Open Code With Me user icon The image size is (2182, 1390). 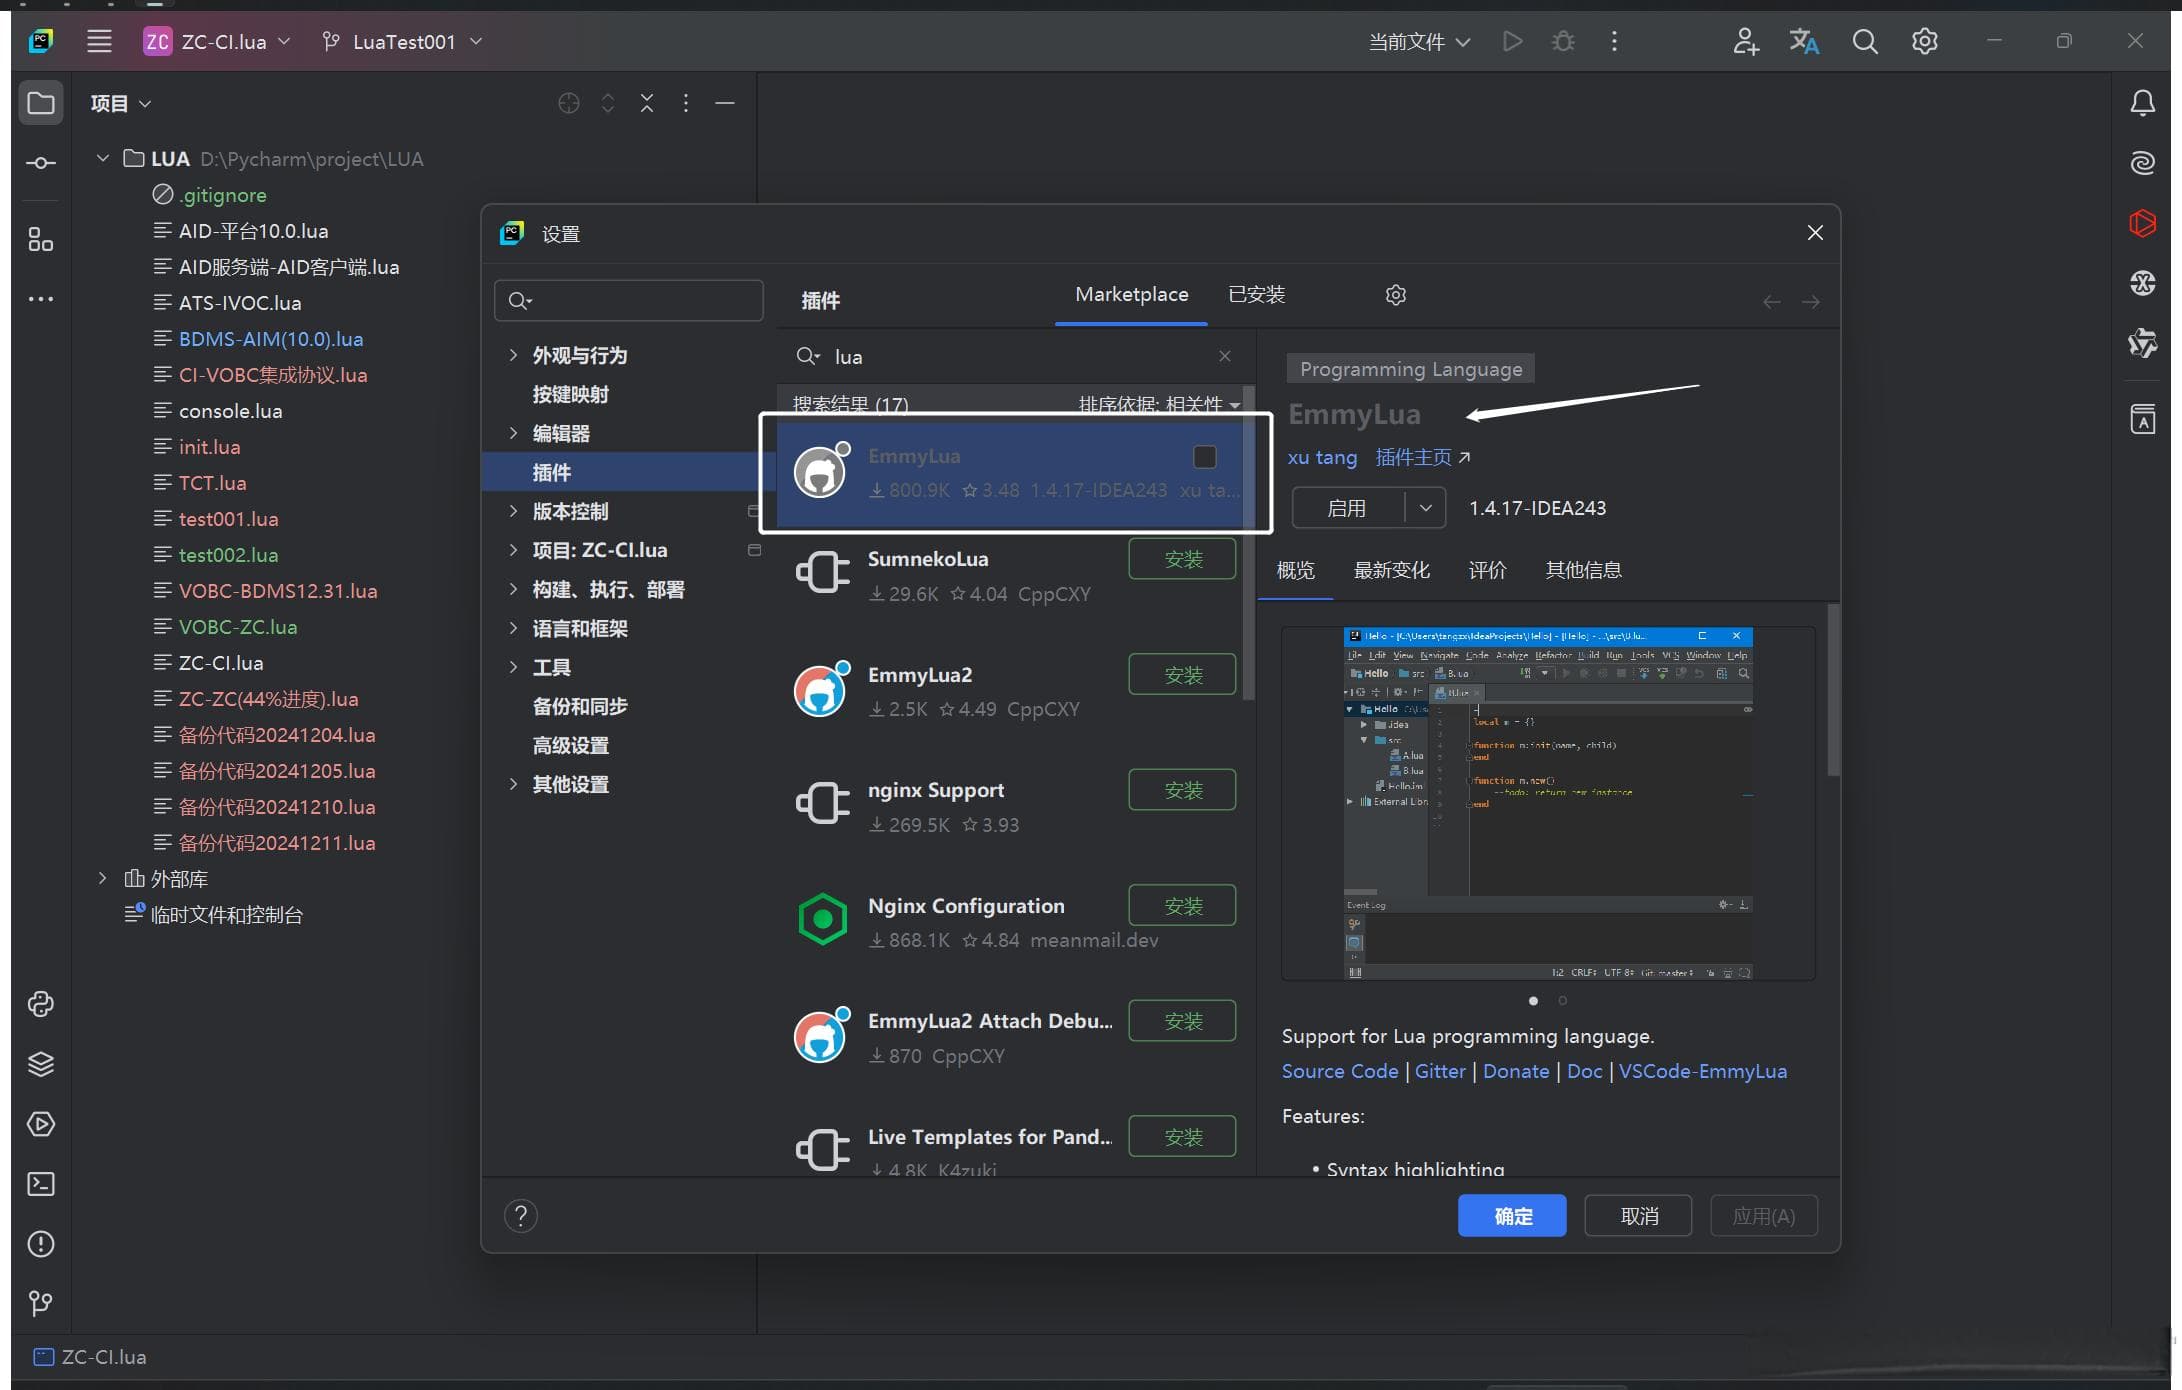coord(1746,41)
